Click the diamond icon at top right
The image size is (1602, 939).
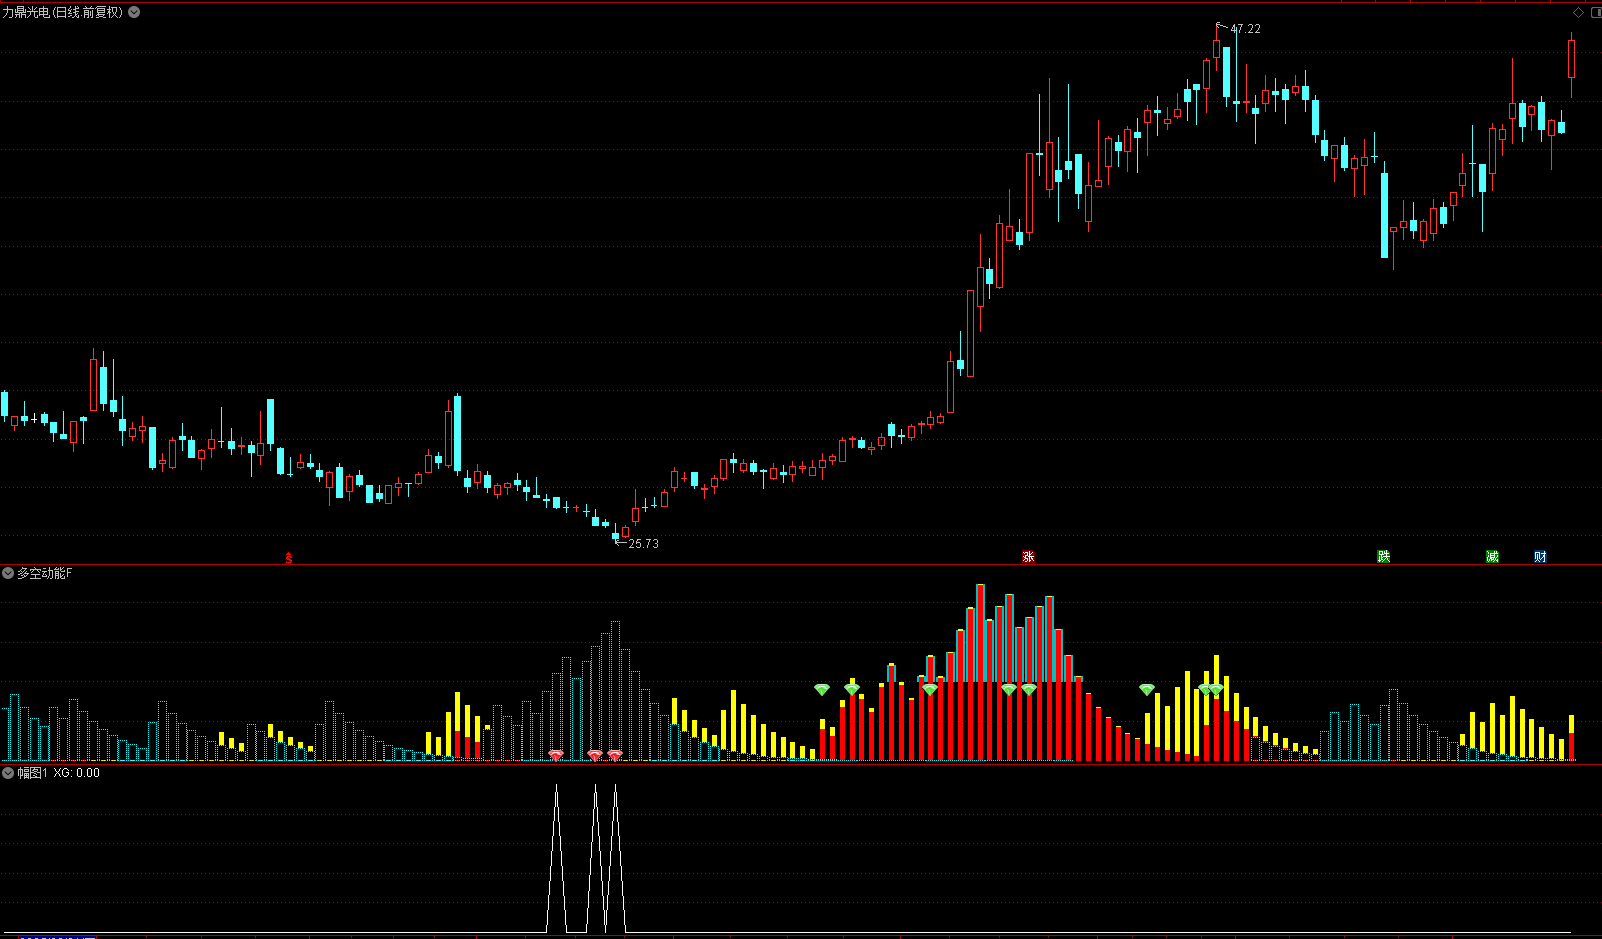(x=1579, y=12)
